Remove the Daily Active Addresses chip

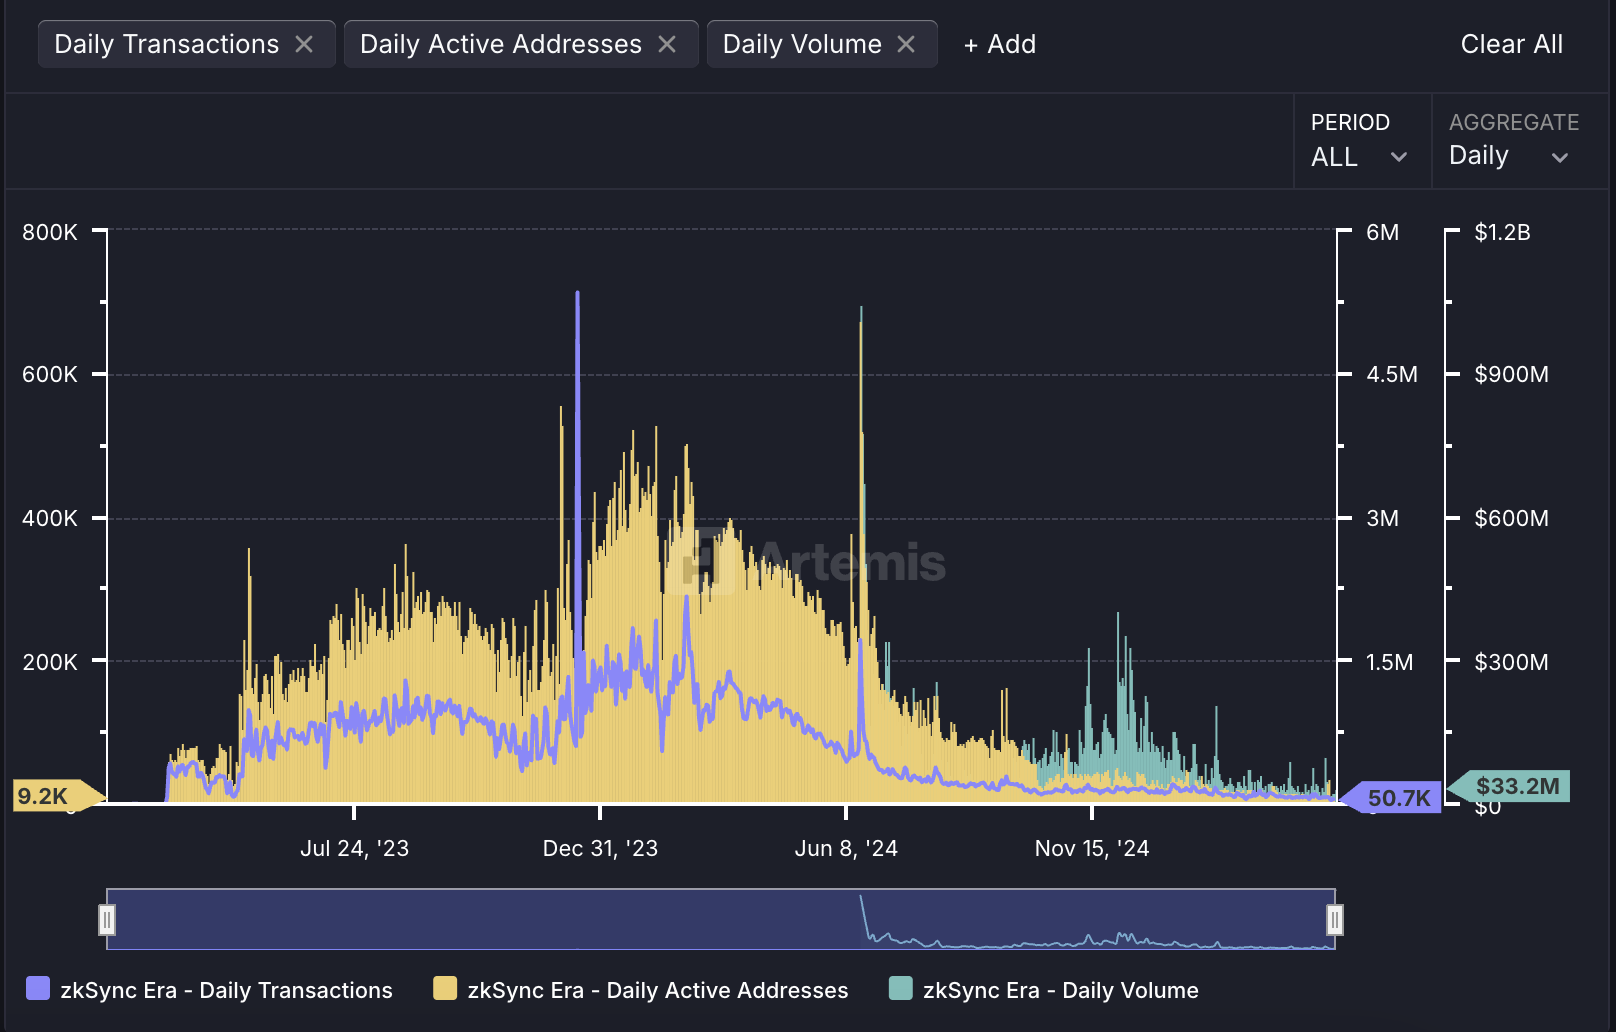[667, 44]
